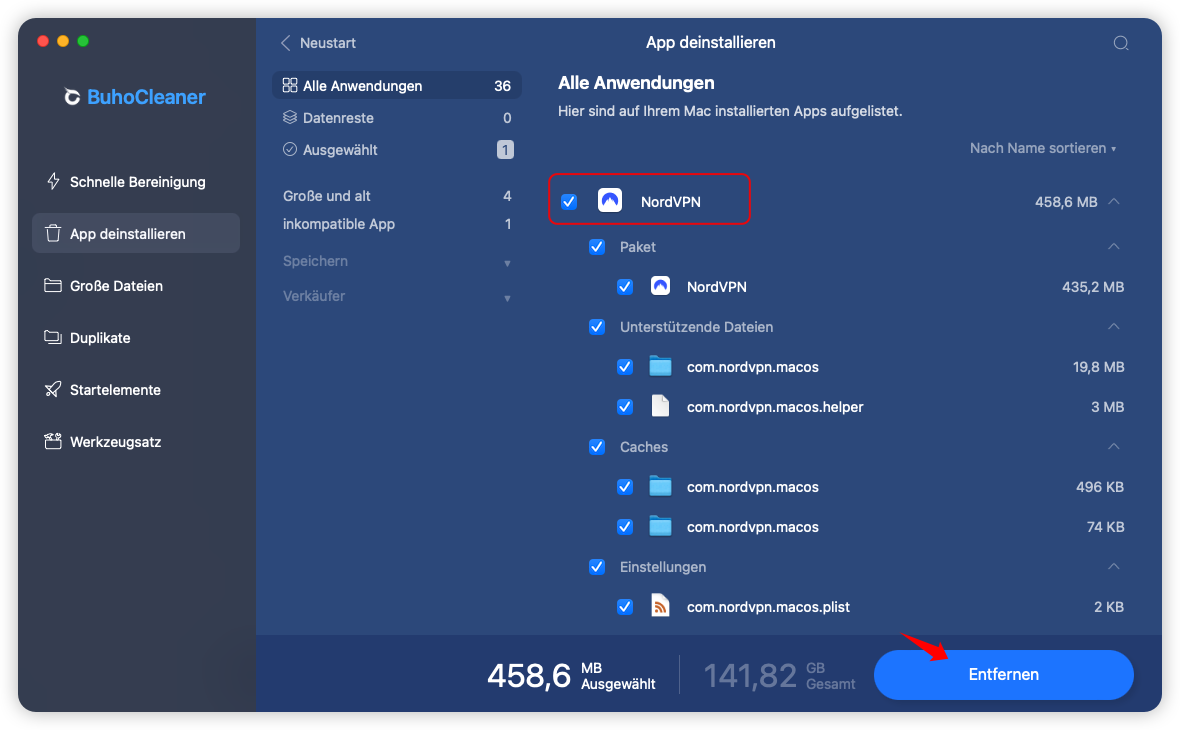Uncheck the NordVPN 435,2 MB package checkbox

(x=625, y=287)
